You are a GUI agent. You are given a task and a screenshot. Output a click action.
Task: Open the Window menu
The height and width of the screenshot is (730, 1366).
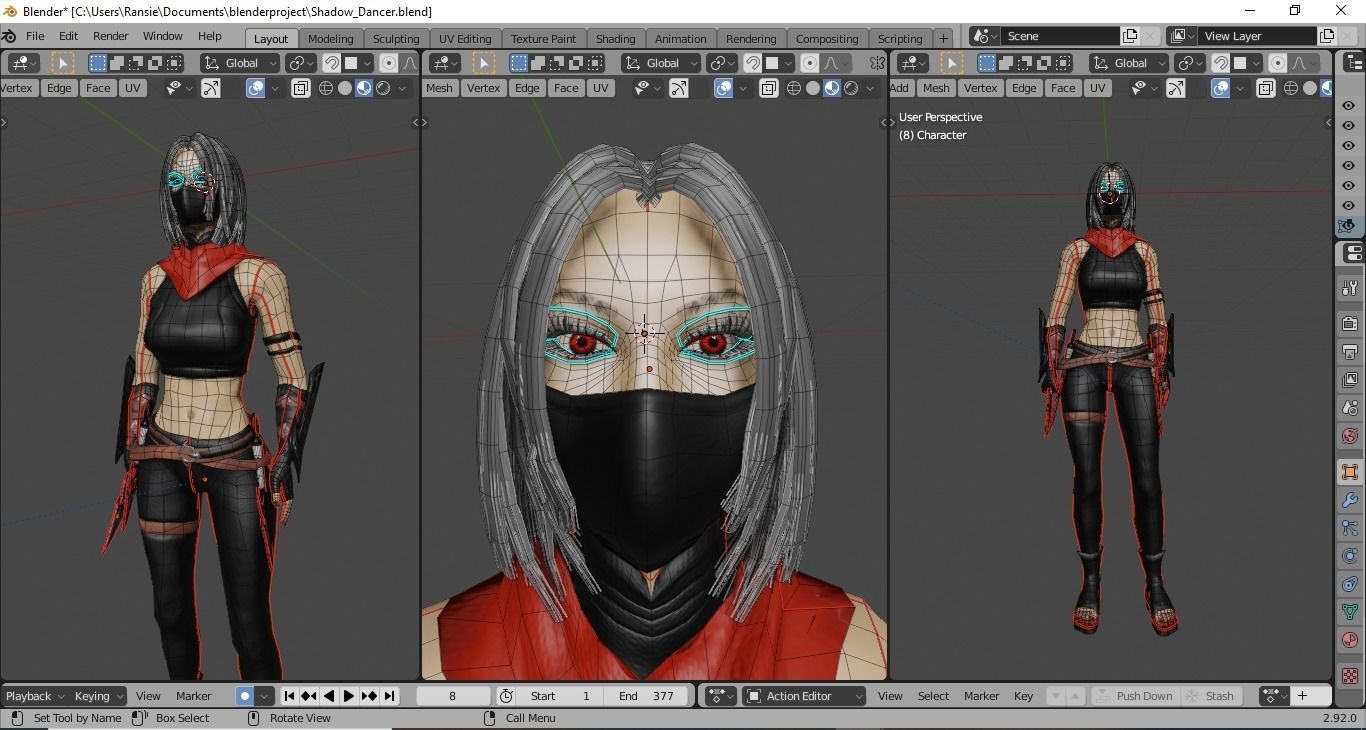pos(162,36)
